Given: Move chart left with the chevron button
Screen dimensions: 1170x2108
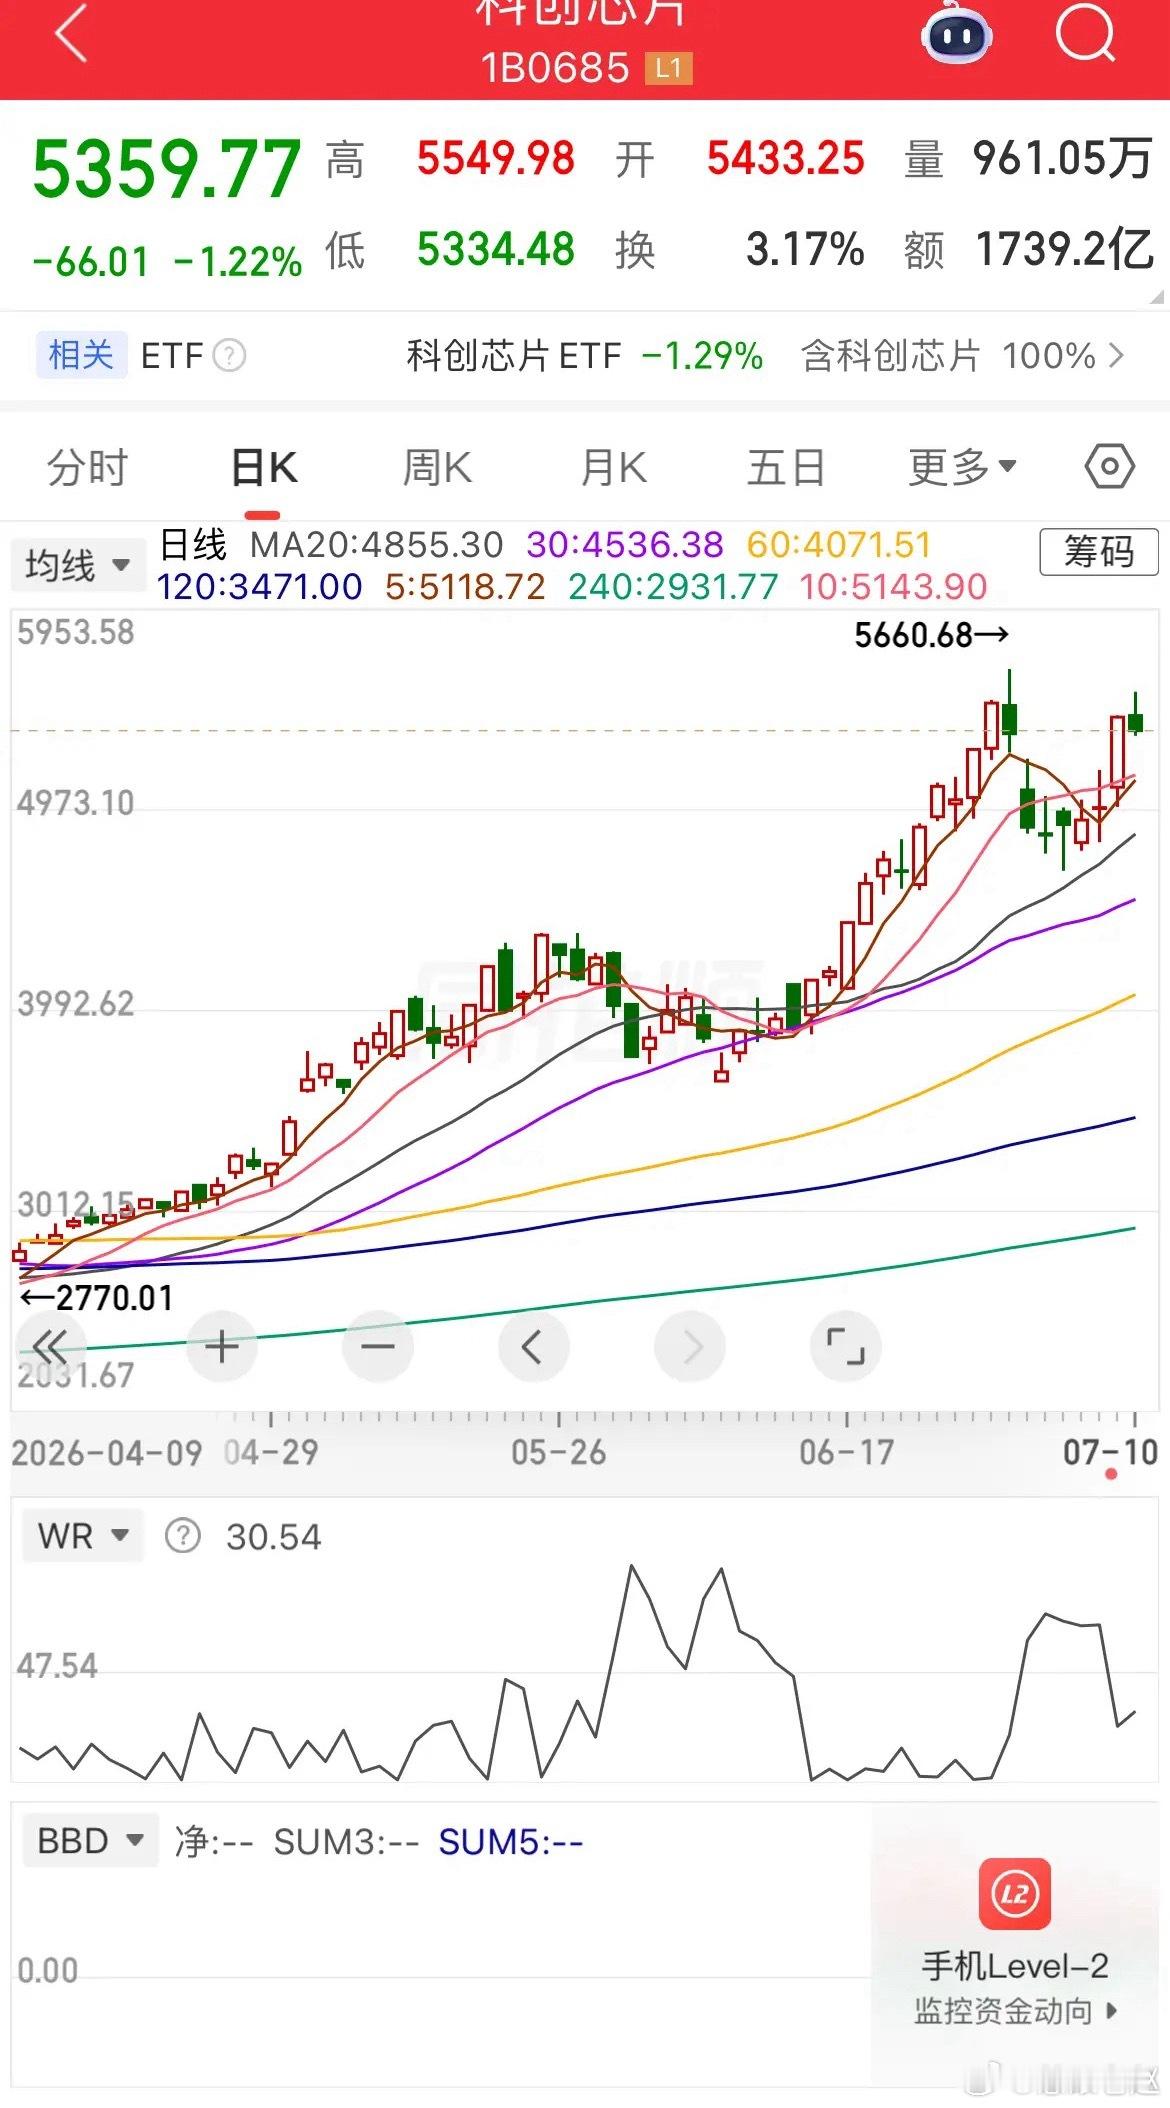Looking at the screenshot, I should pos(534,1347).
